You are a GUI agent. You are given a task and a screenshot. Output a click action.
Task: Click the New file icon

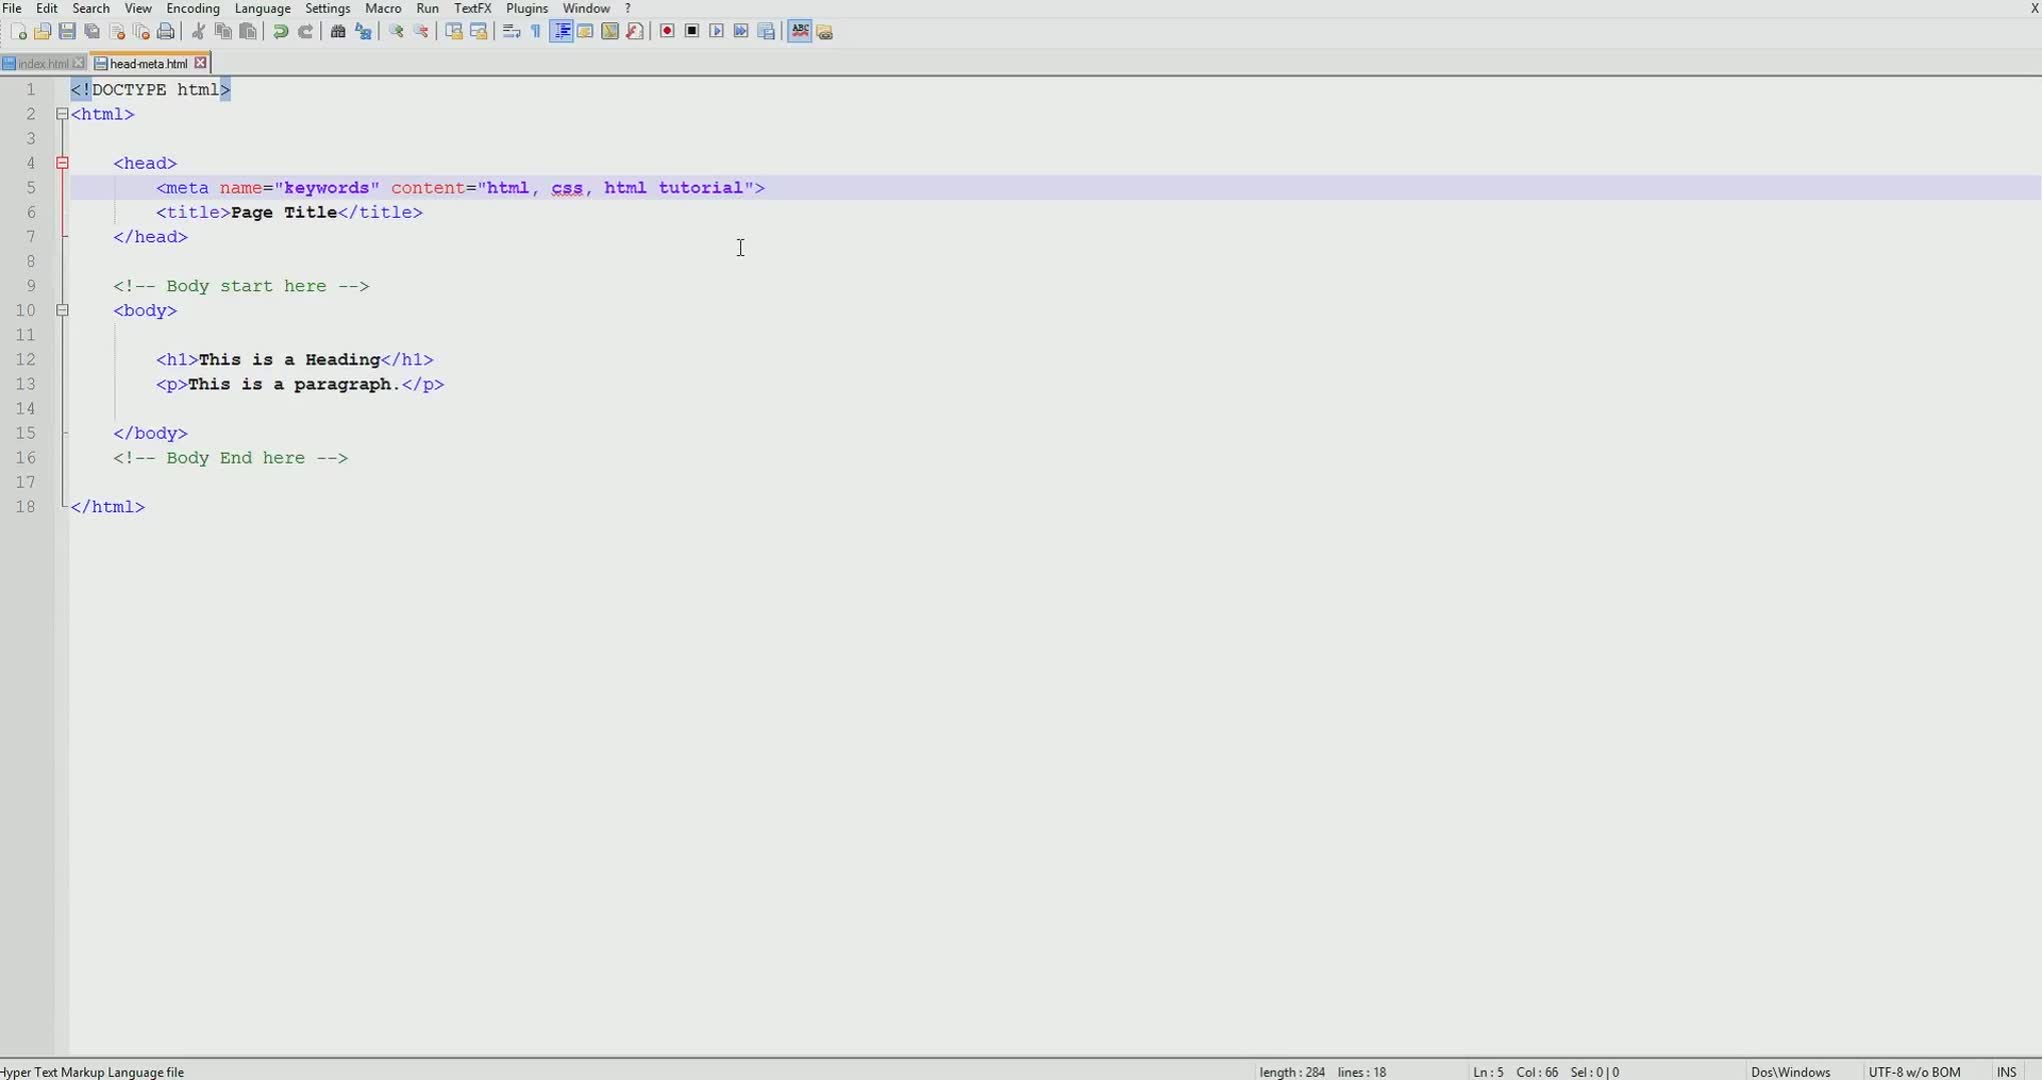click(x=18, y=32)
